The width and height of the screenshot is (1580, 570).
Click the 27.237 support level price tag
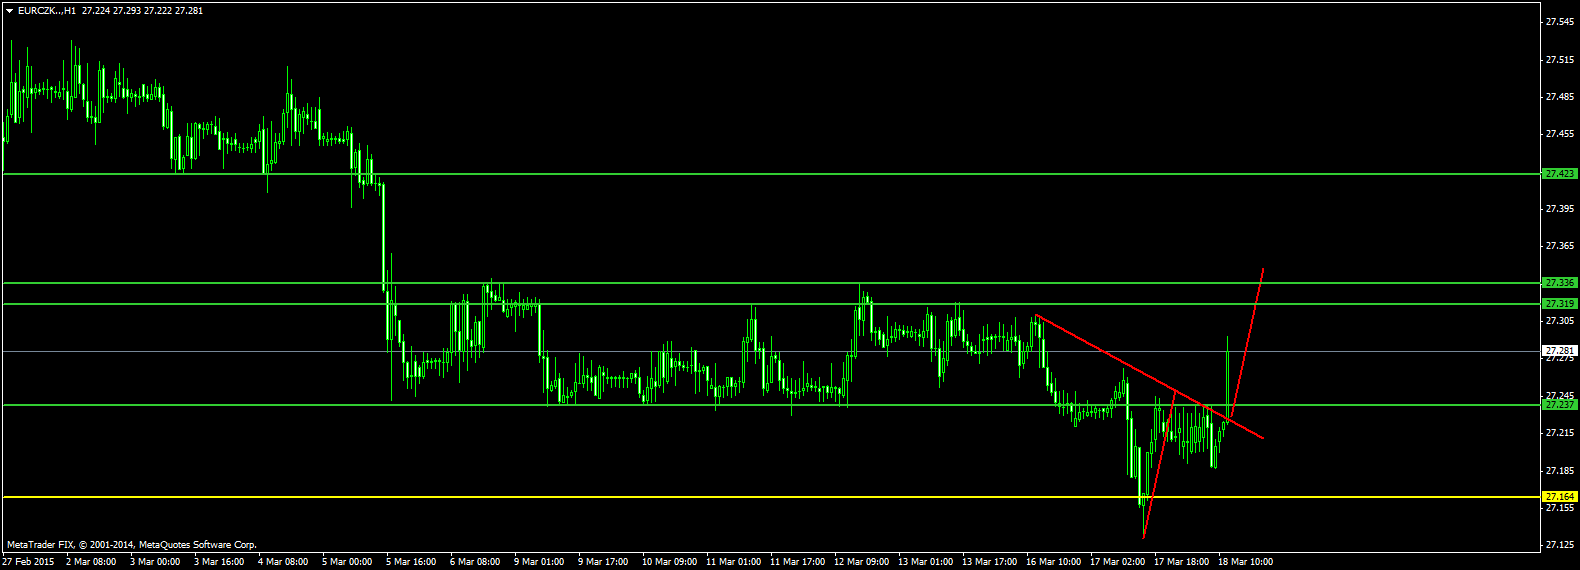point(1560,405)
